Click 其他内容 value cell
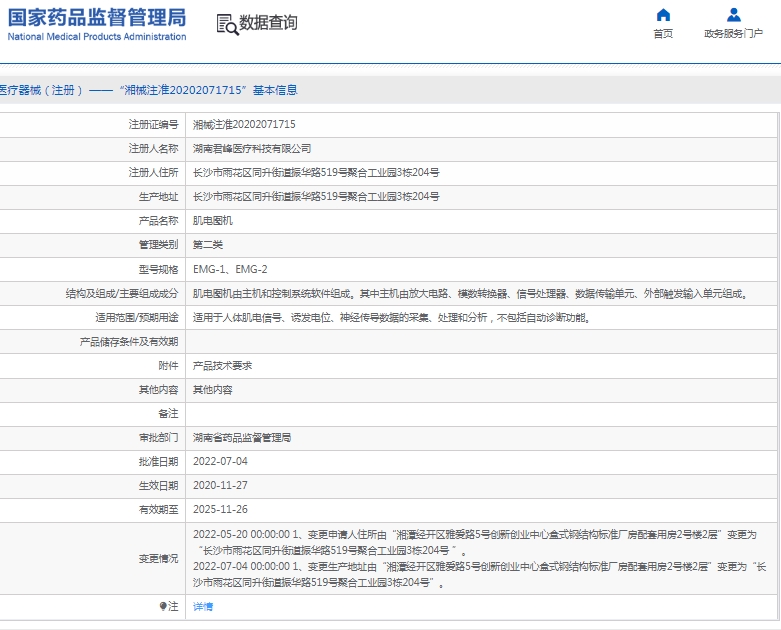This screenshot has width=781, height=630. pos(213,389)
